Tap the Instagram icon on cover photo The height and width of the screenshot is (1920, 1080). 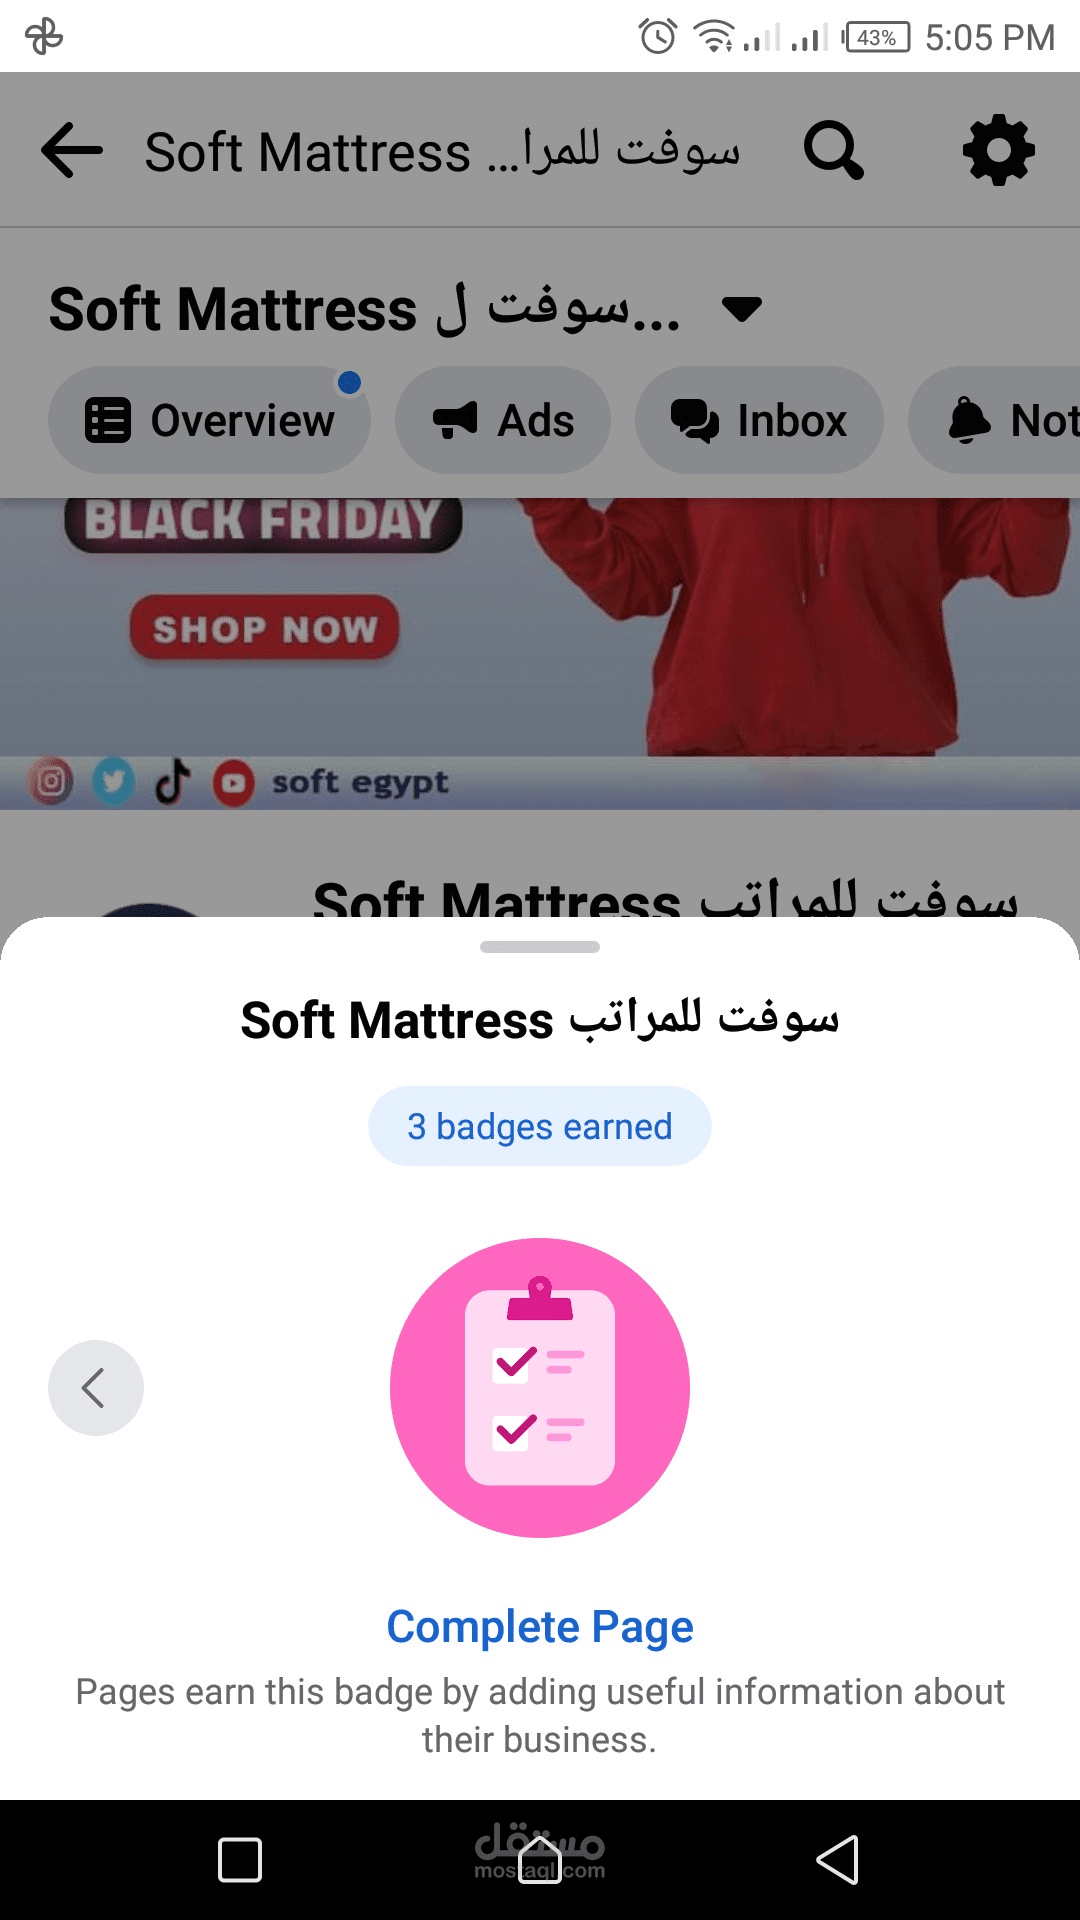51,781
